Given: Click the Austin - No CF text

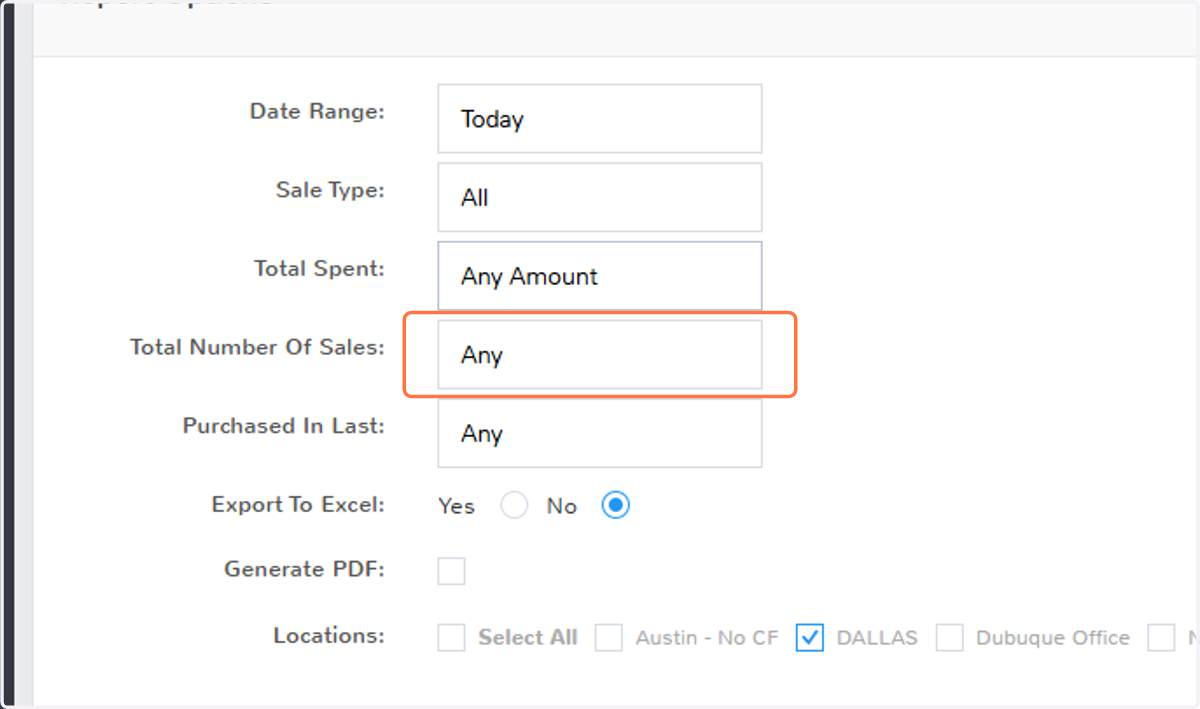Looking at the screenshot, I should 707,637.
